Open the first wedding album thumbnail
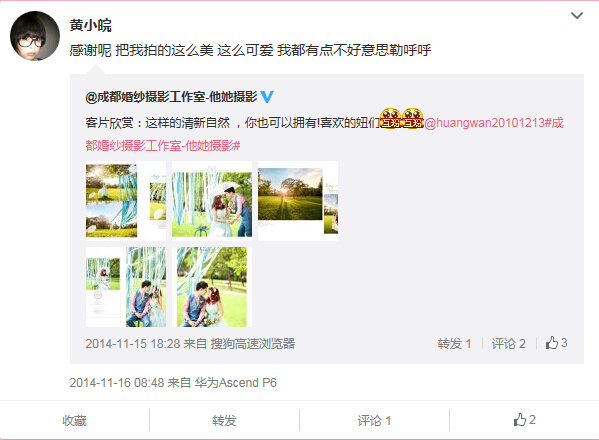 pos(126,201)
